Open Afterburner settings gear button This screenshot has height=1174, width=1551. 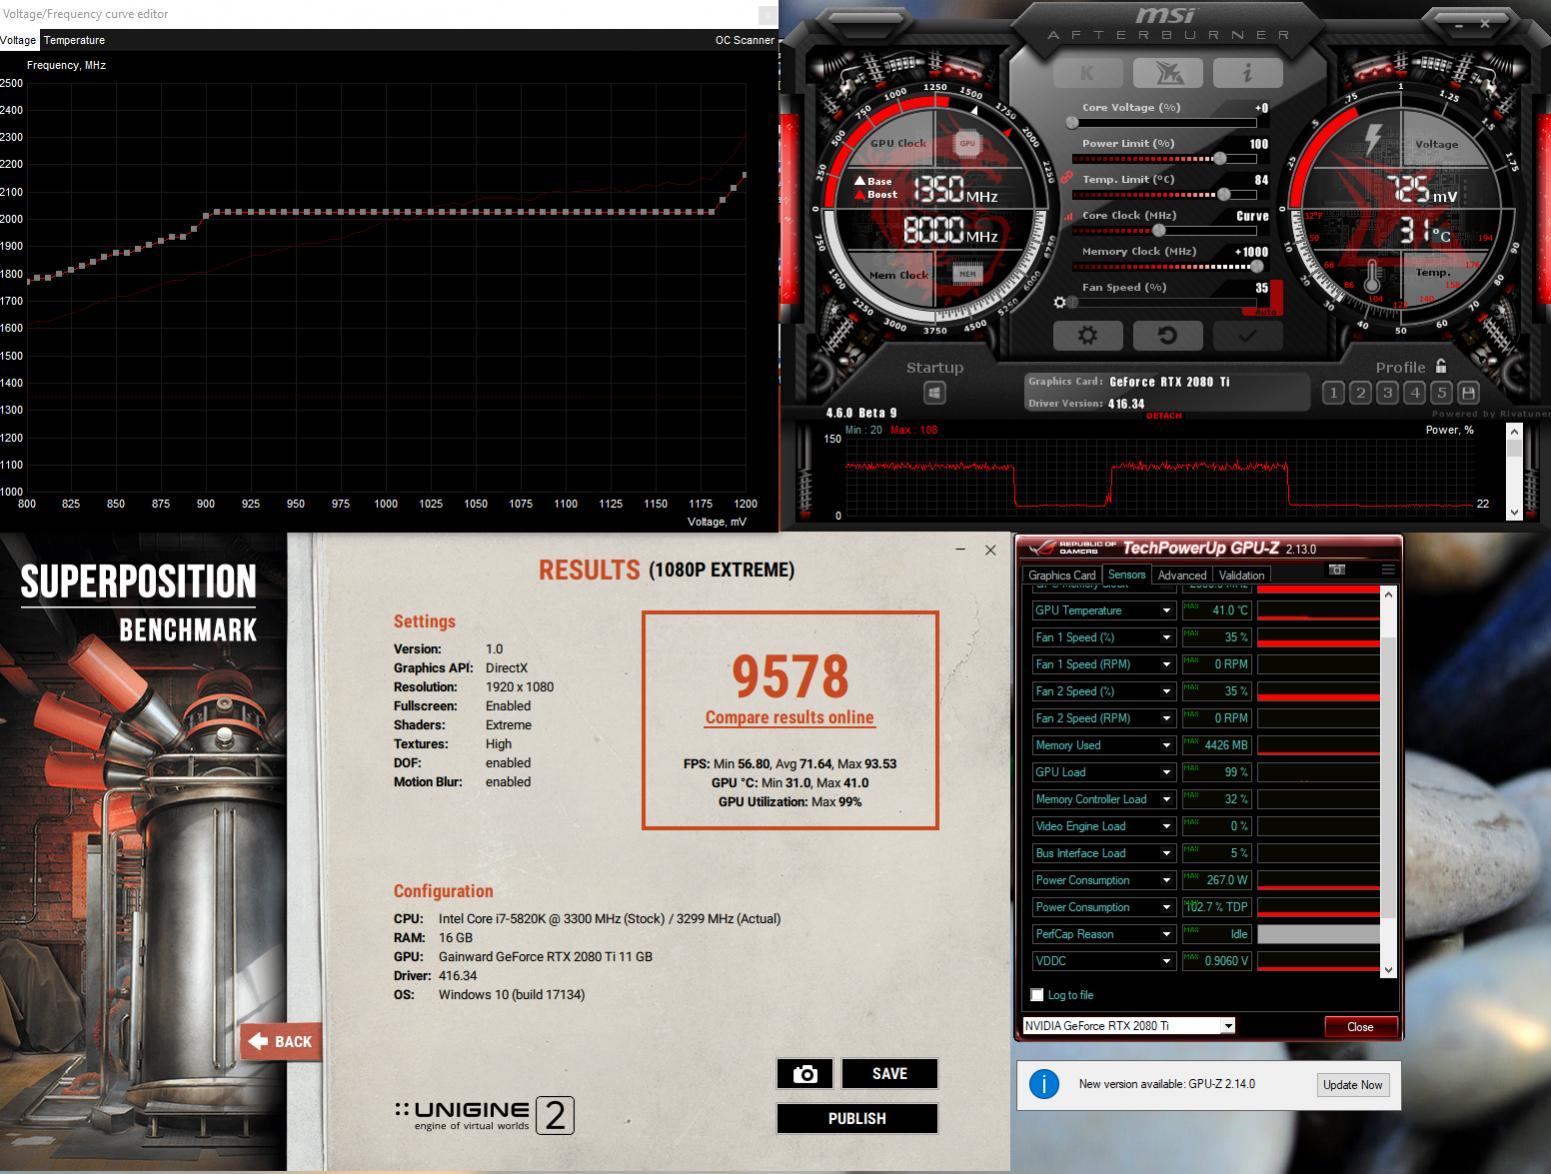coord(1087,335)
